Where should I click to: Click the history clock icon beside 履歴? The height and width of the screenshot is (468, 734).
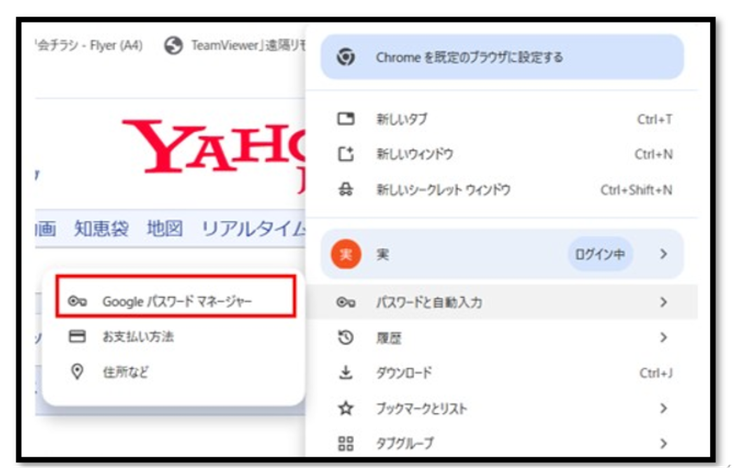pos(345,337)
